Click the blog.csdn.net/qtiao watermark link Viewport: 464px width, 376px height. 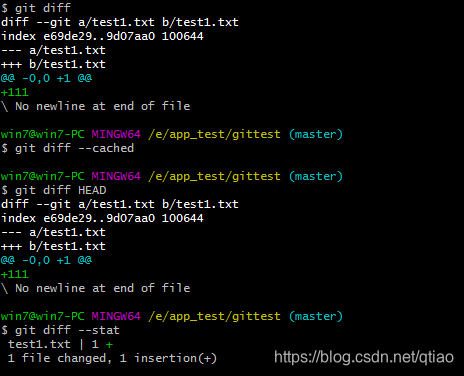tap(364, 357)
